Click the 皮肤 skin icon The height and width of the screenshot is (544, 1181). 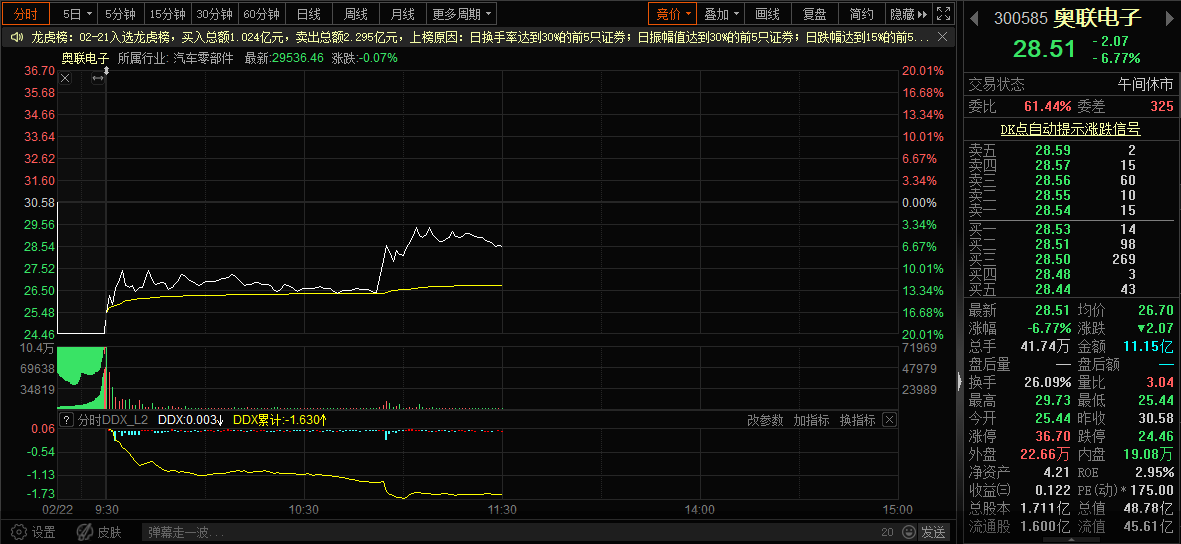click(87, 532)
